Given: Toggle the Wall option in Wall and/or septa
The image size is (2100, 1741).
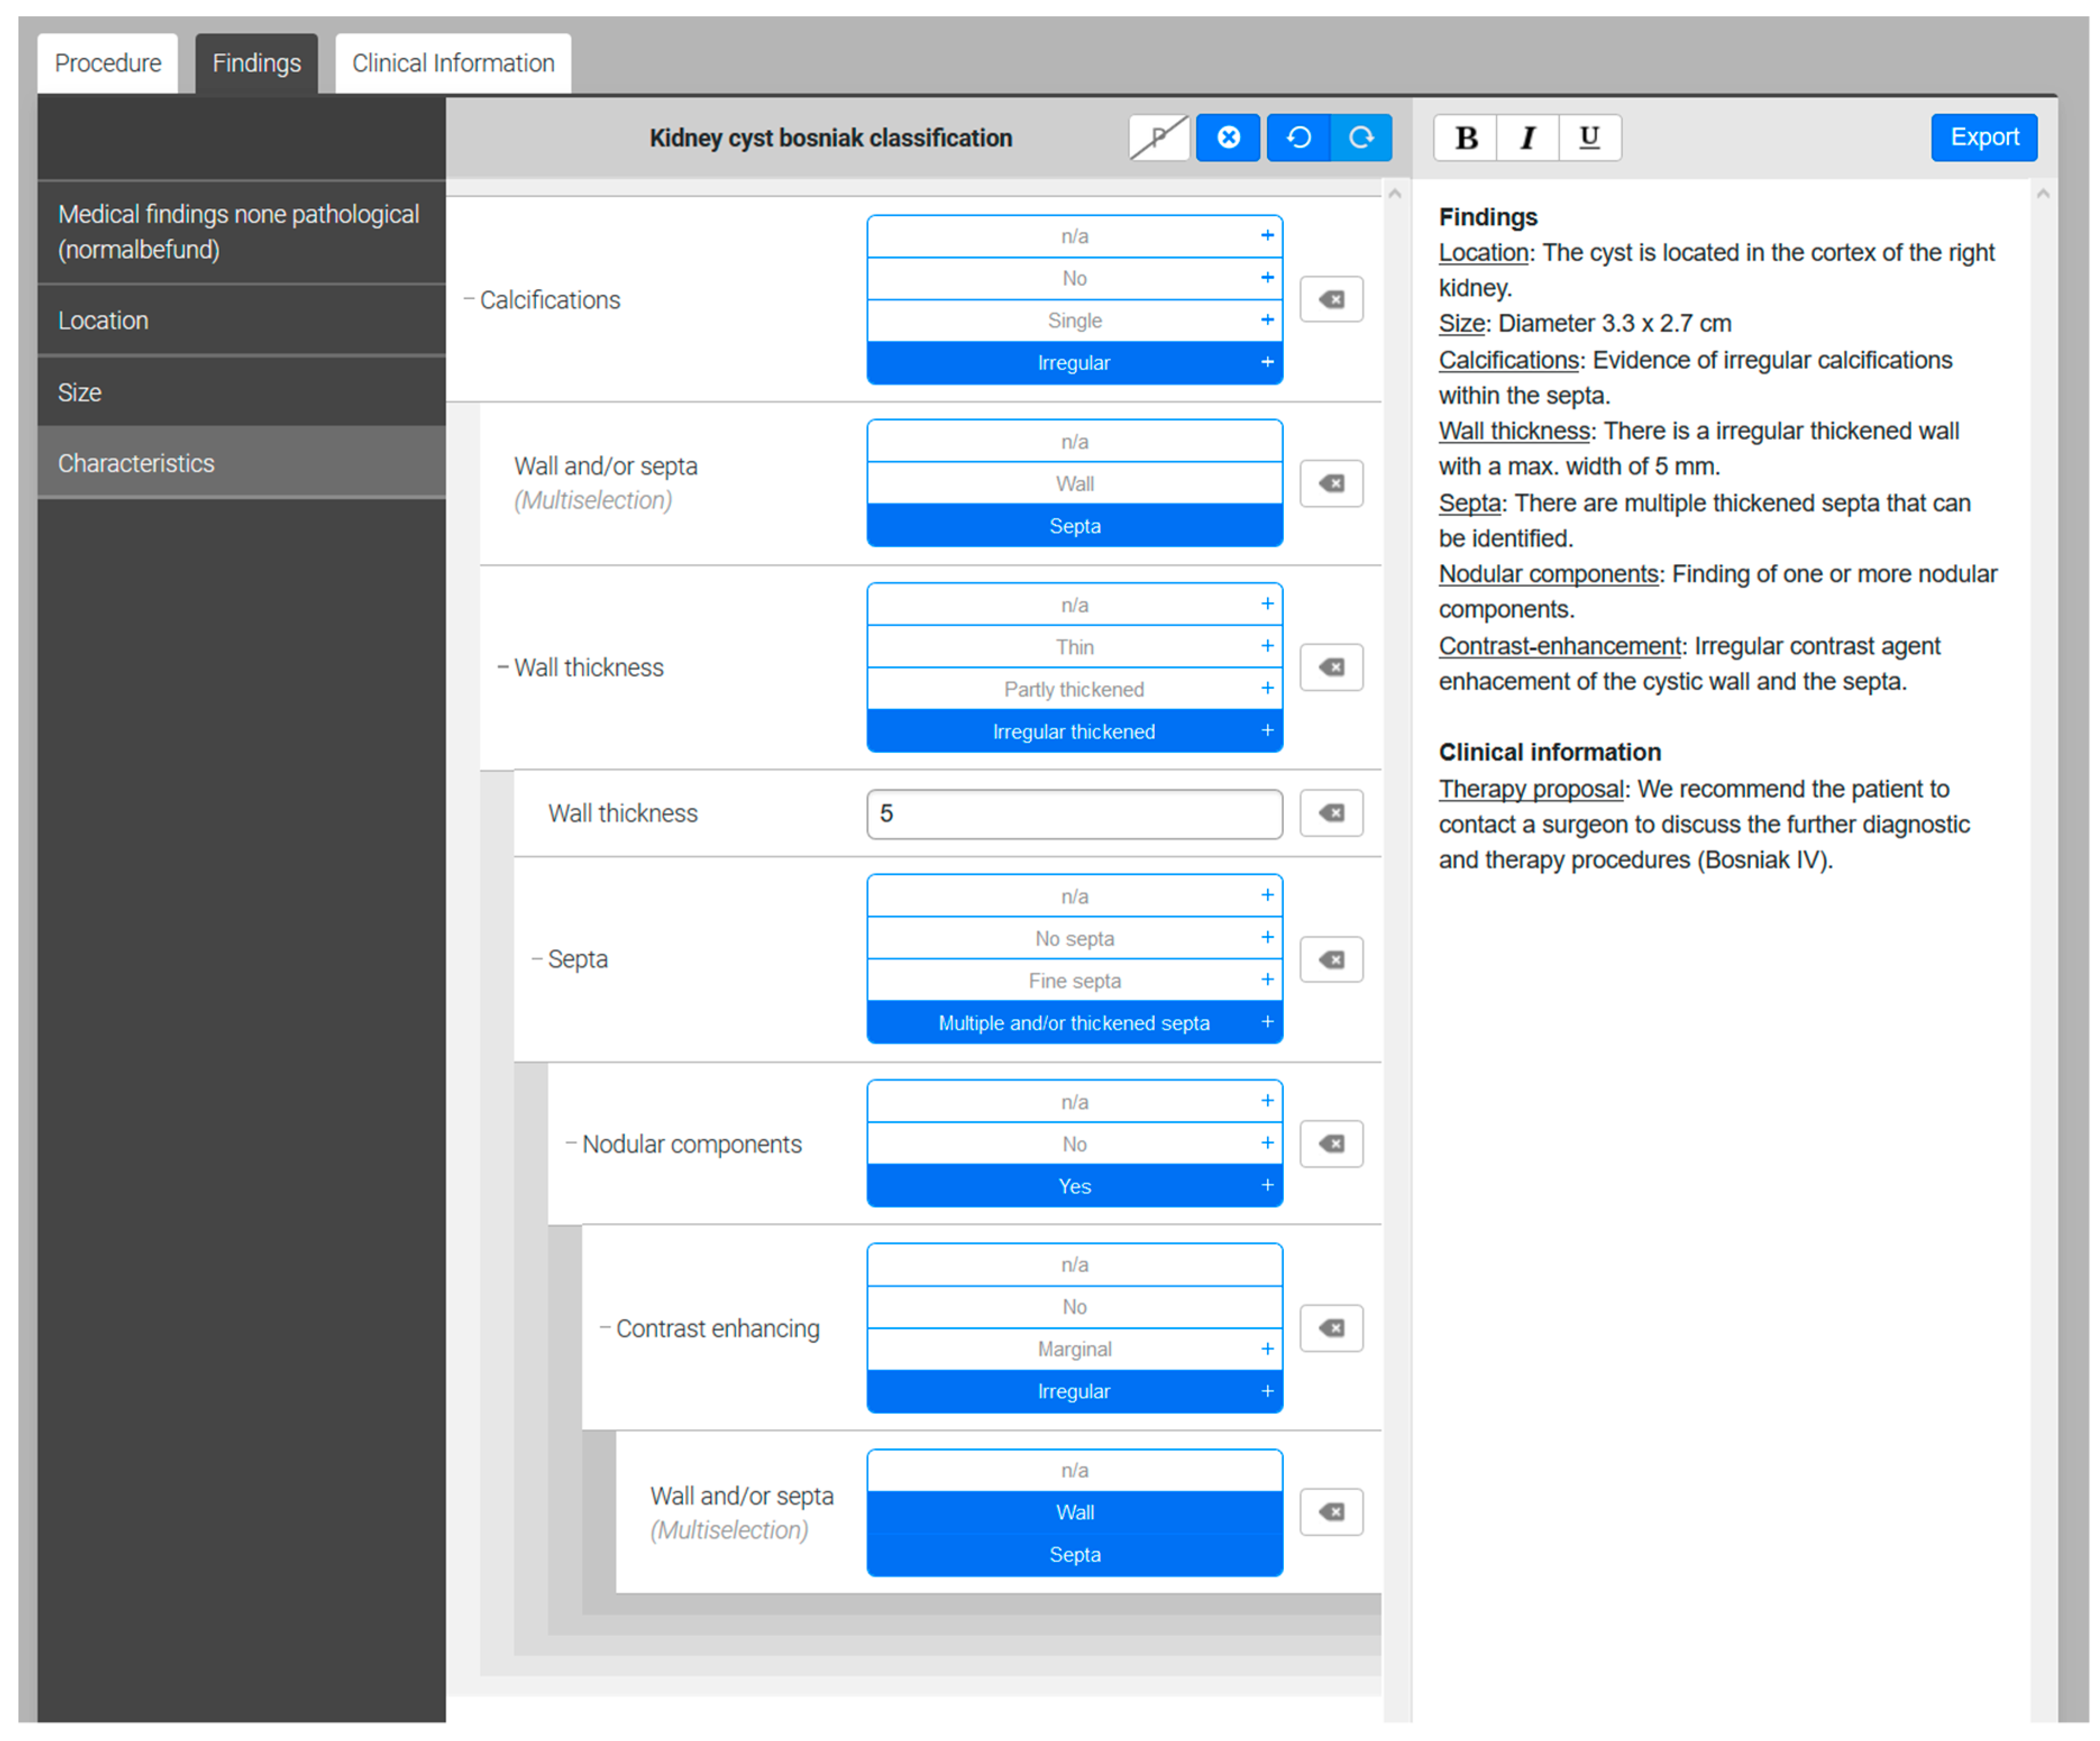Looking at the screenshot, I should pos(1074,482).
